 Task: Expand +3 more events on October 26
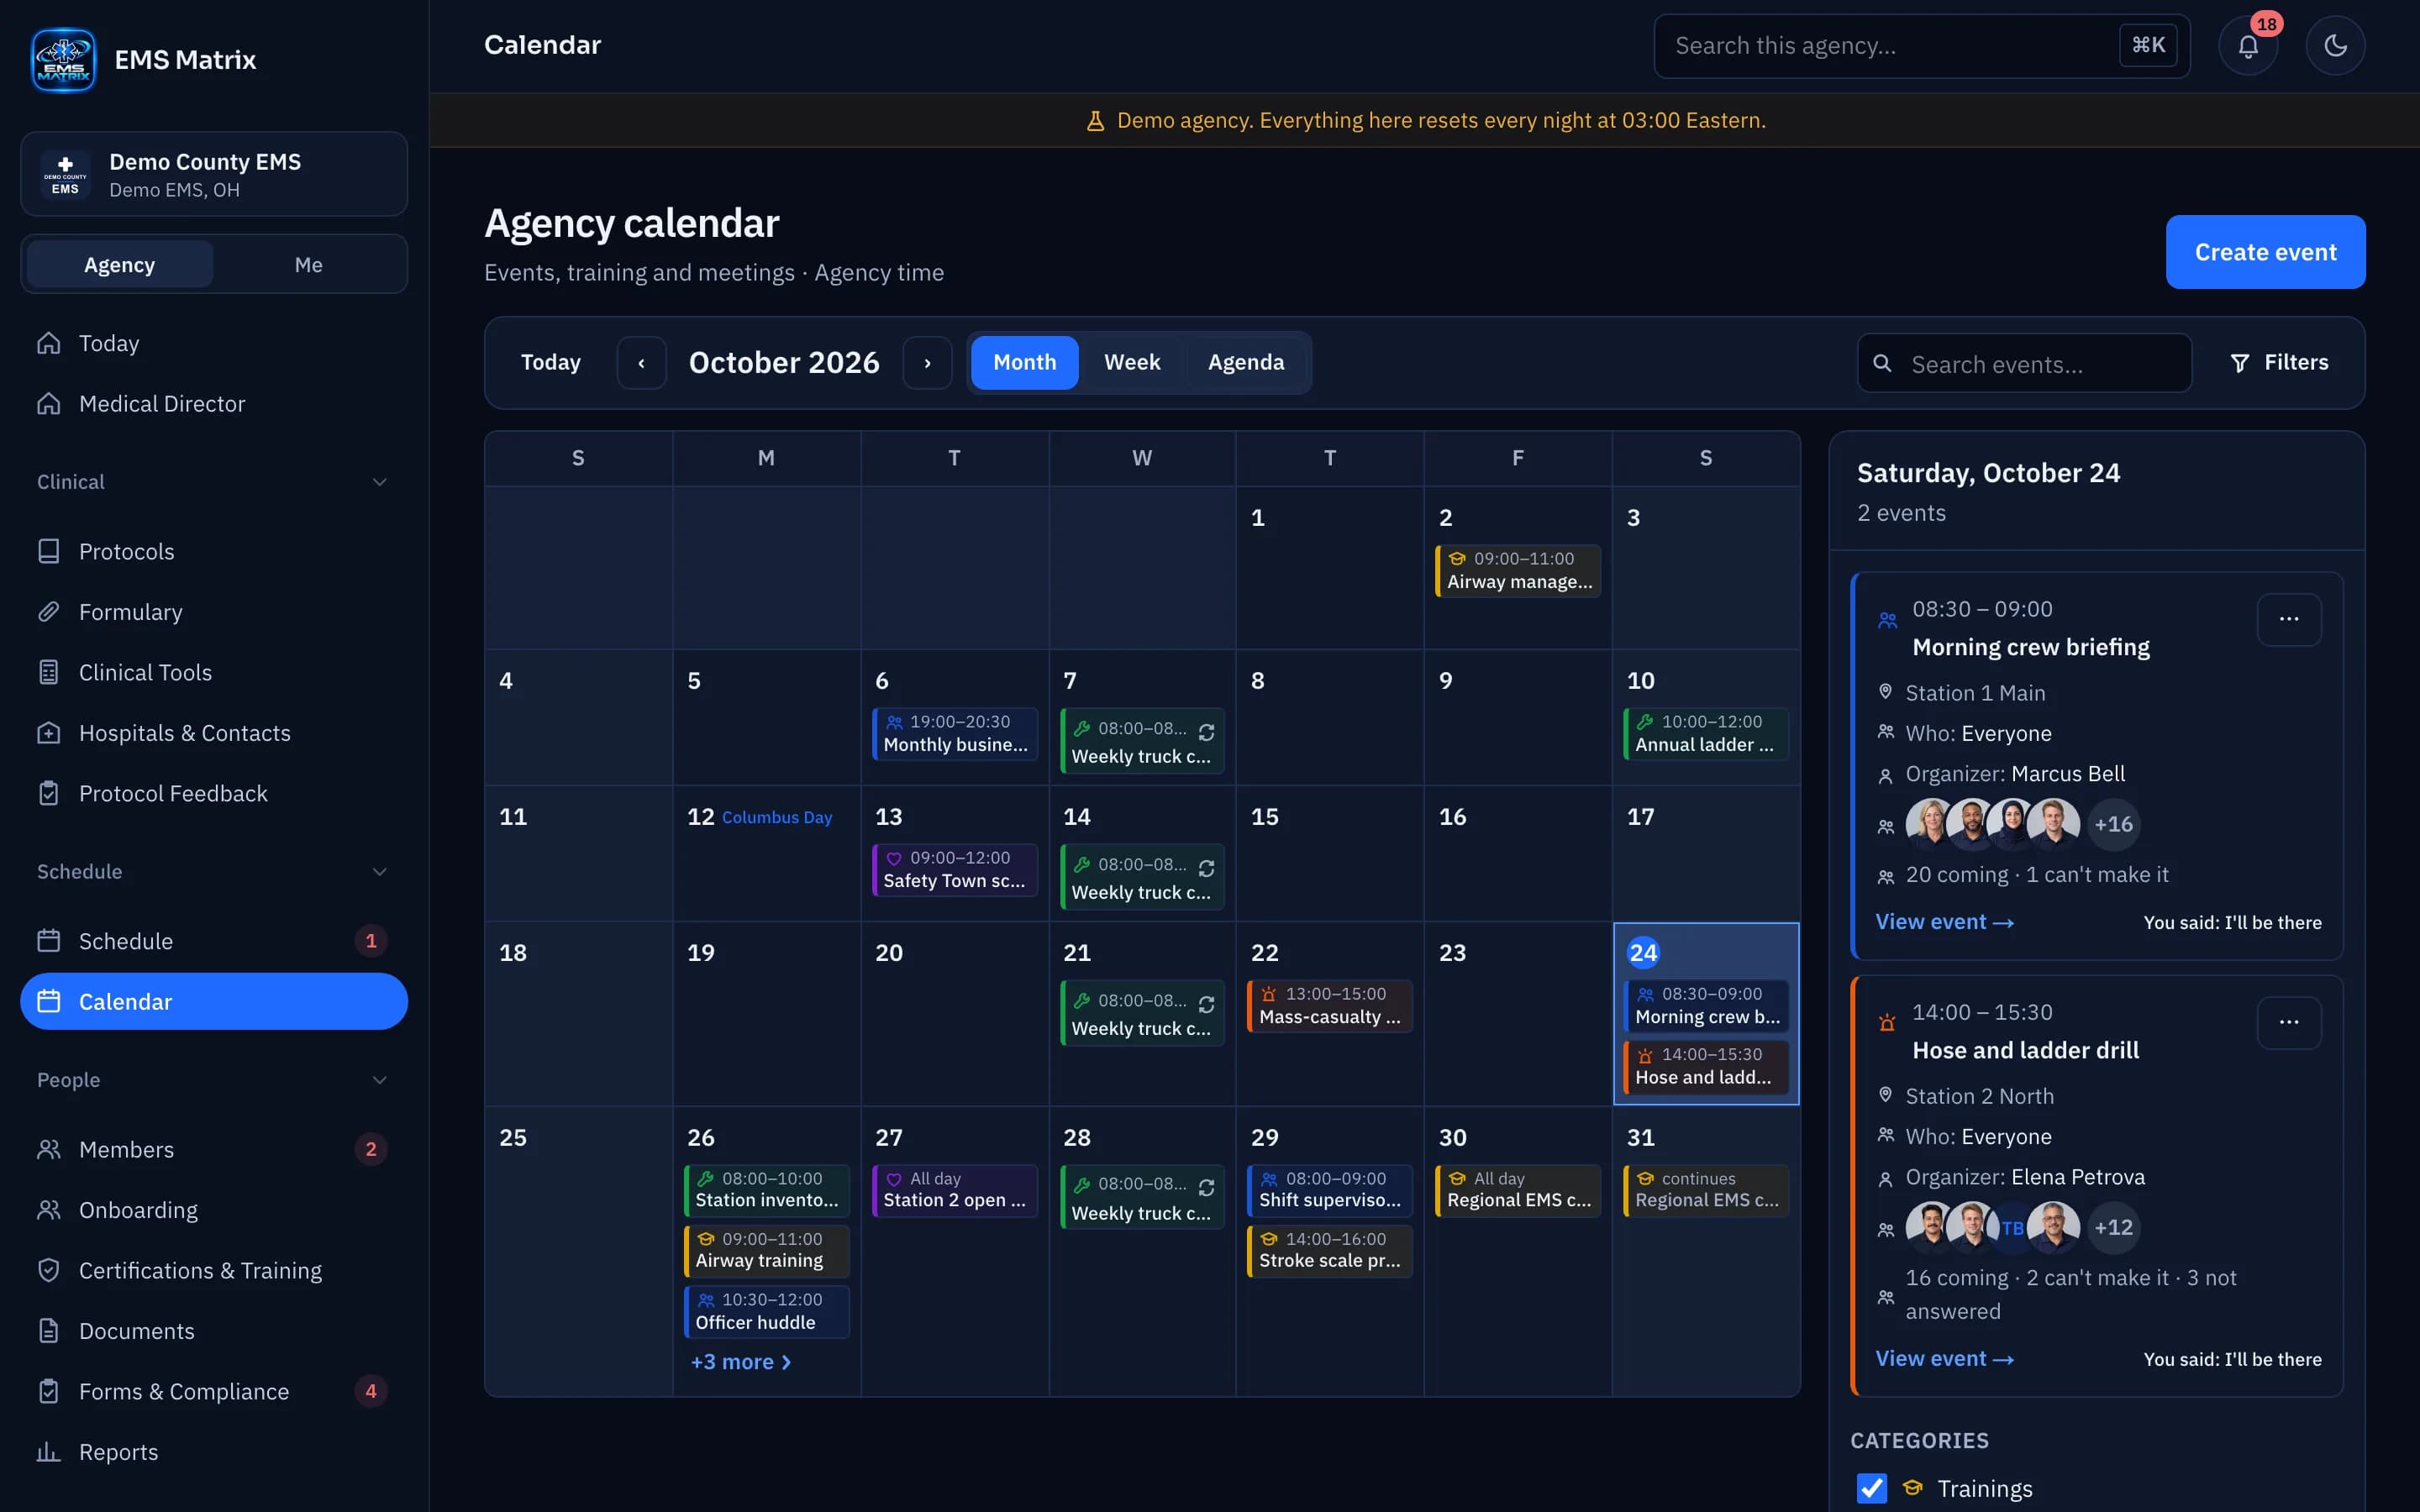(741, 1362)
